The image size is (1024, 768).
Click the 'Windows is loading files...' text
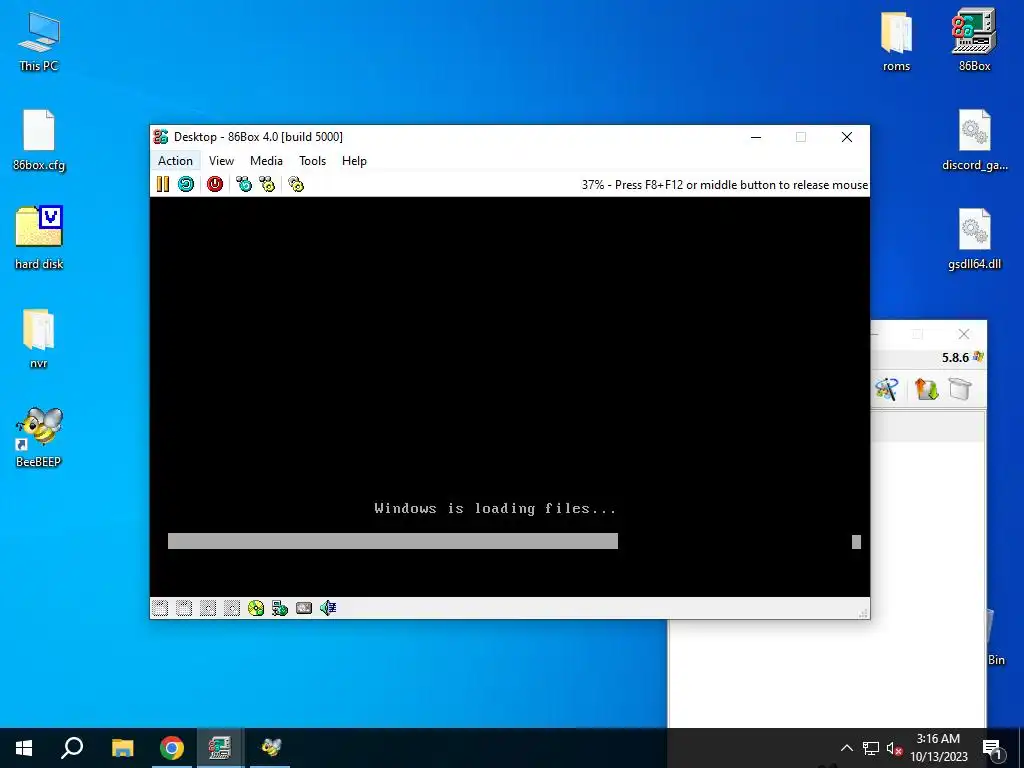496,508
